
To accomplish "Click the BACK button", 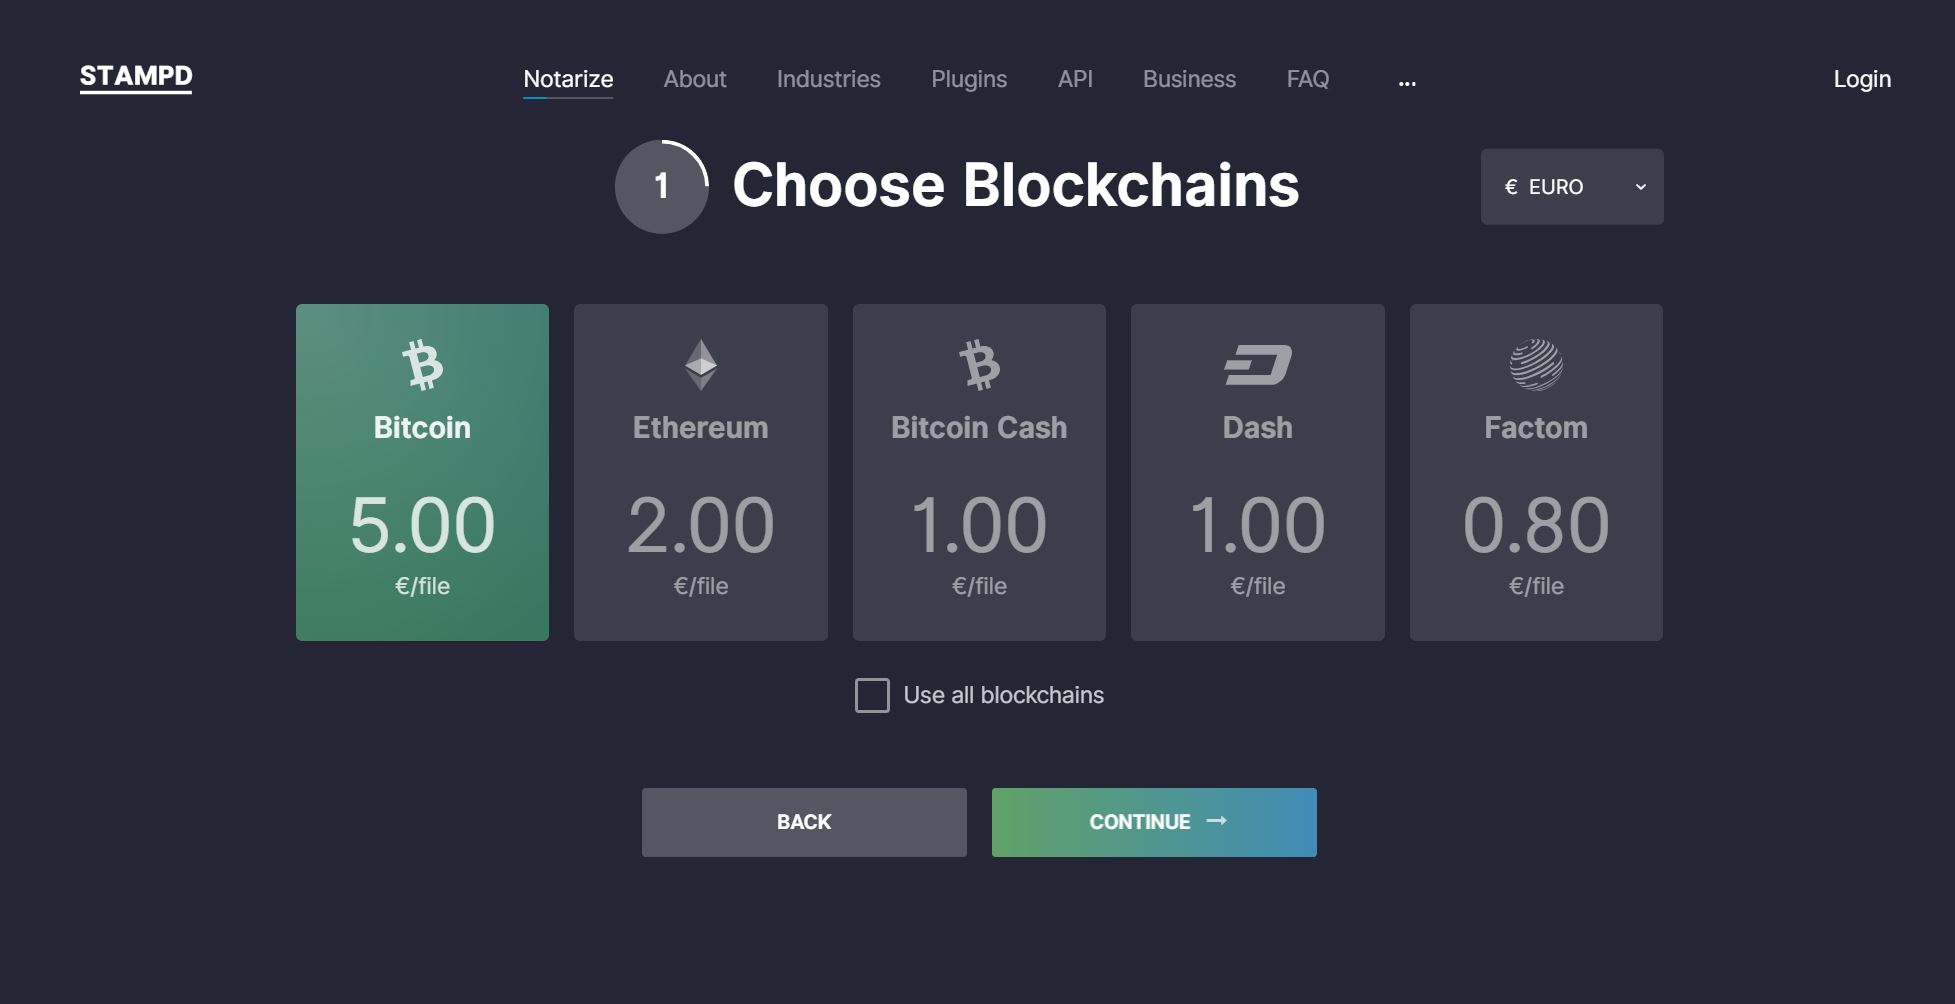I will [x=804, y=822].
